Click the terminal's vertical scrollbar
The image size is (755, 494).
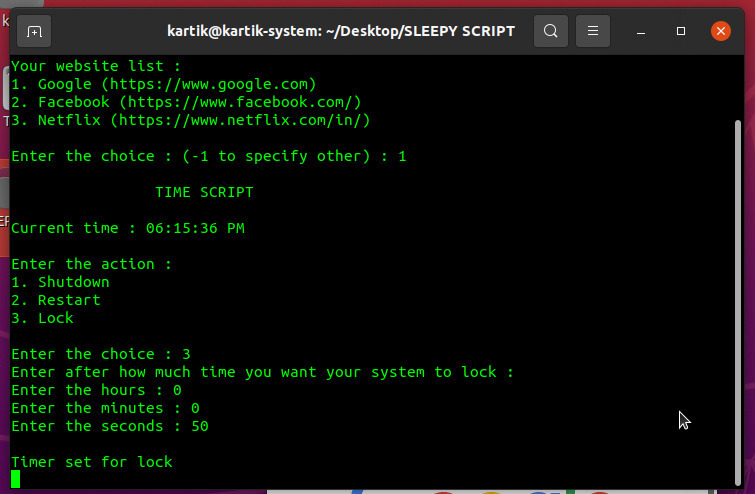pyautogui.click(x=738, y=302)
